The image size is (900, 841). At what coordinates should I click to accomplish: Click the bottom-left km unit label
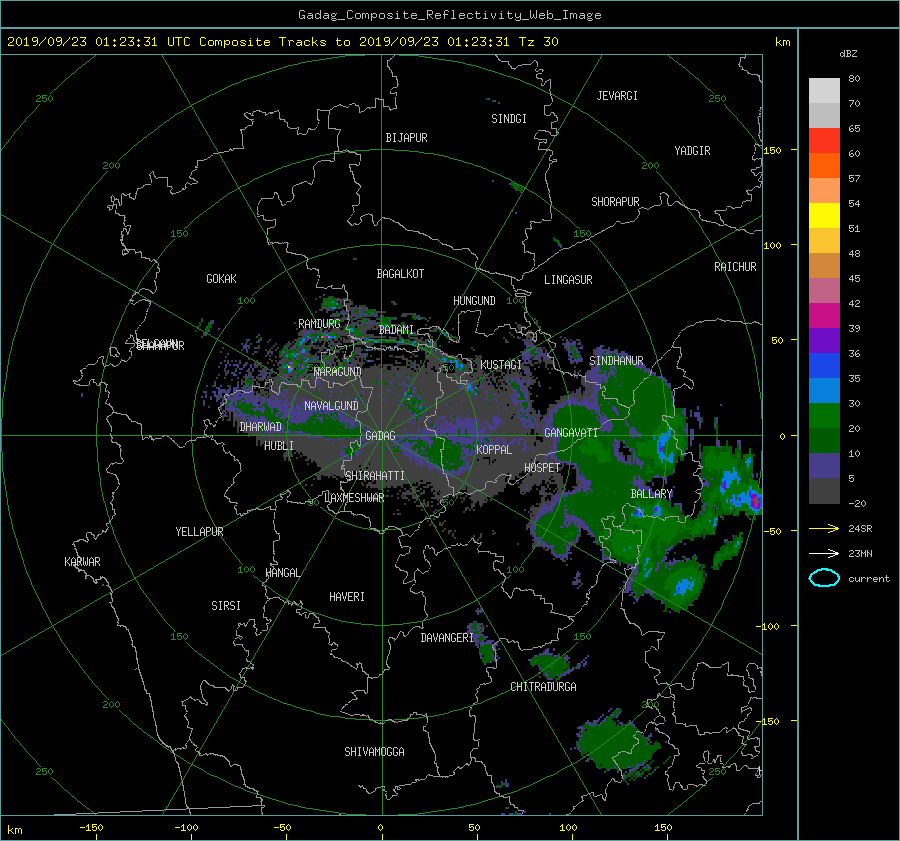(x=14, y=830)
